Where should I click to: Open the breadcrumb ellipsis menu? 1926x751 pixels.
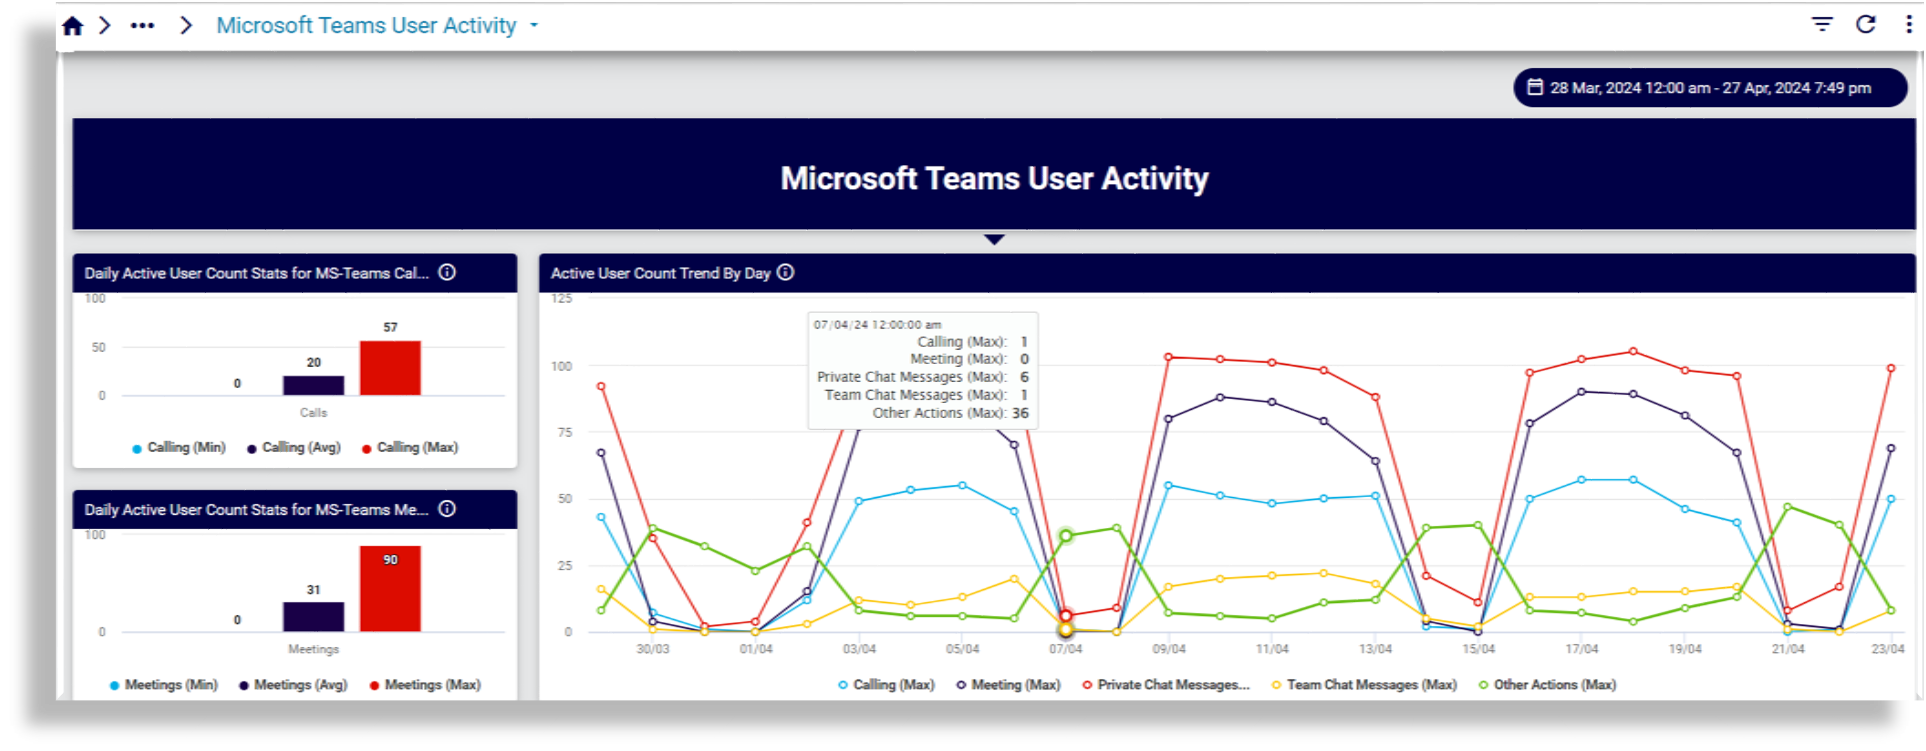[142, 26]
